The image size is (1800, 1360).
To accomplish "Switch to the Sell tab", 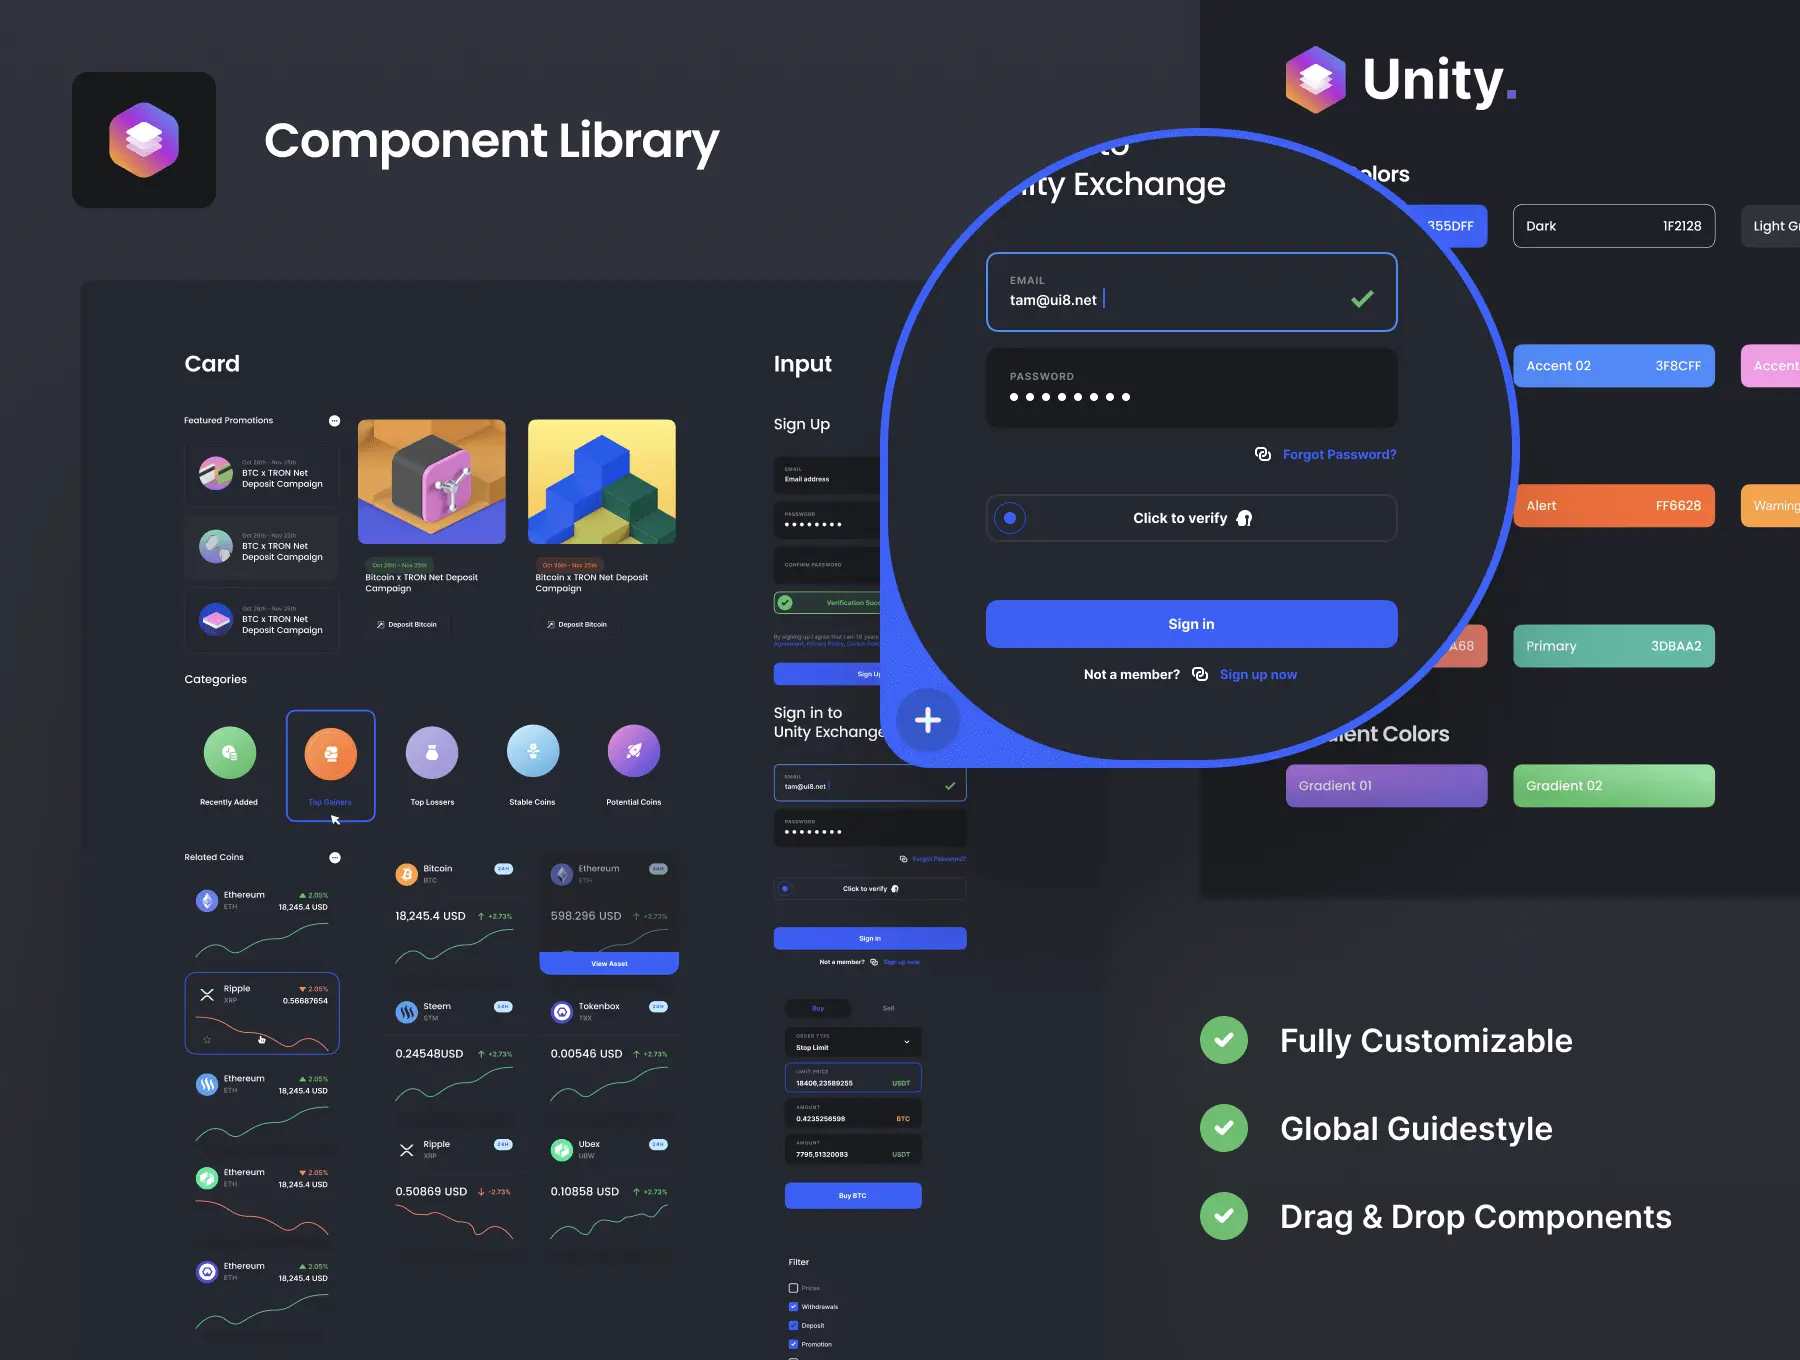I will [x=888, y=1008].
